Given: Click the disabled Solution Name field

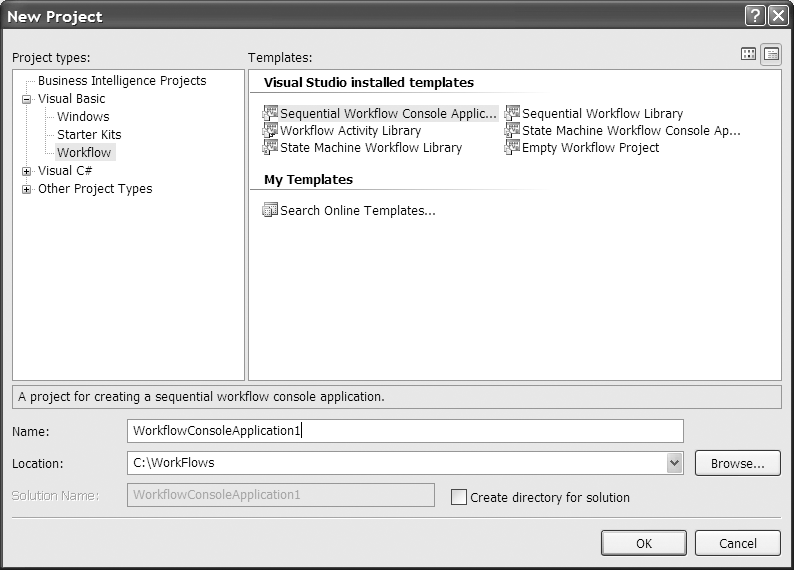Looking at the screenshot, I should 281,495.
